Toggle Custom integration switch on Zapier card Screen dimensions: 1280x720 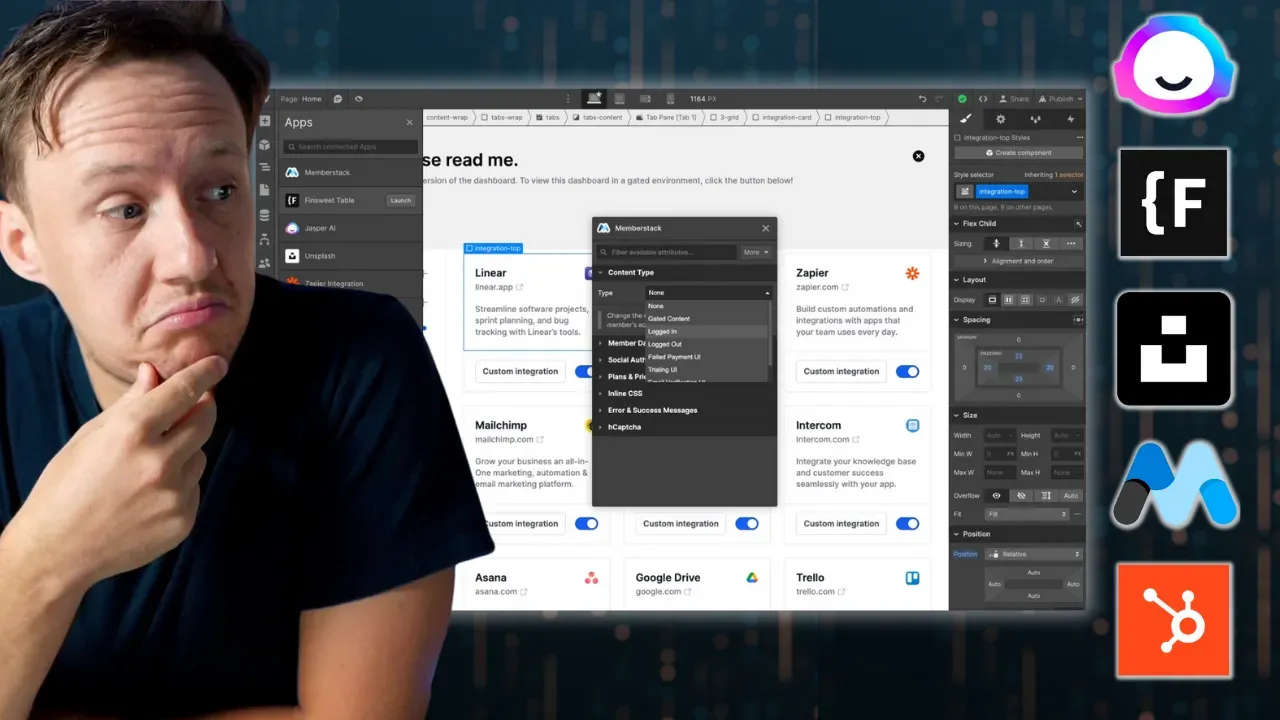pos(908,371)
